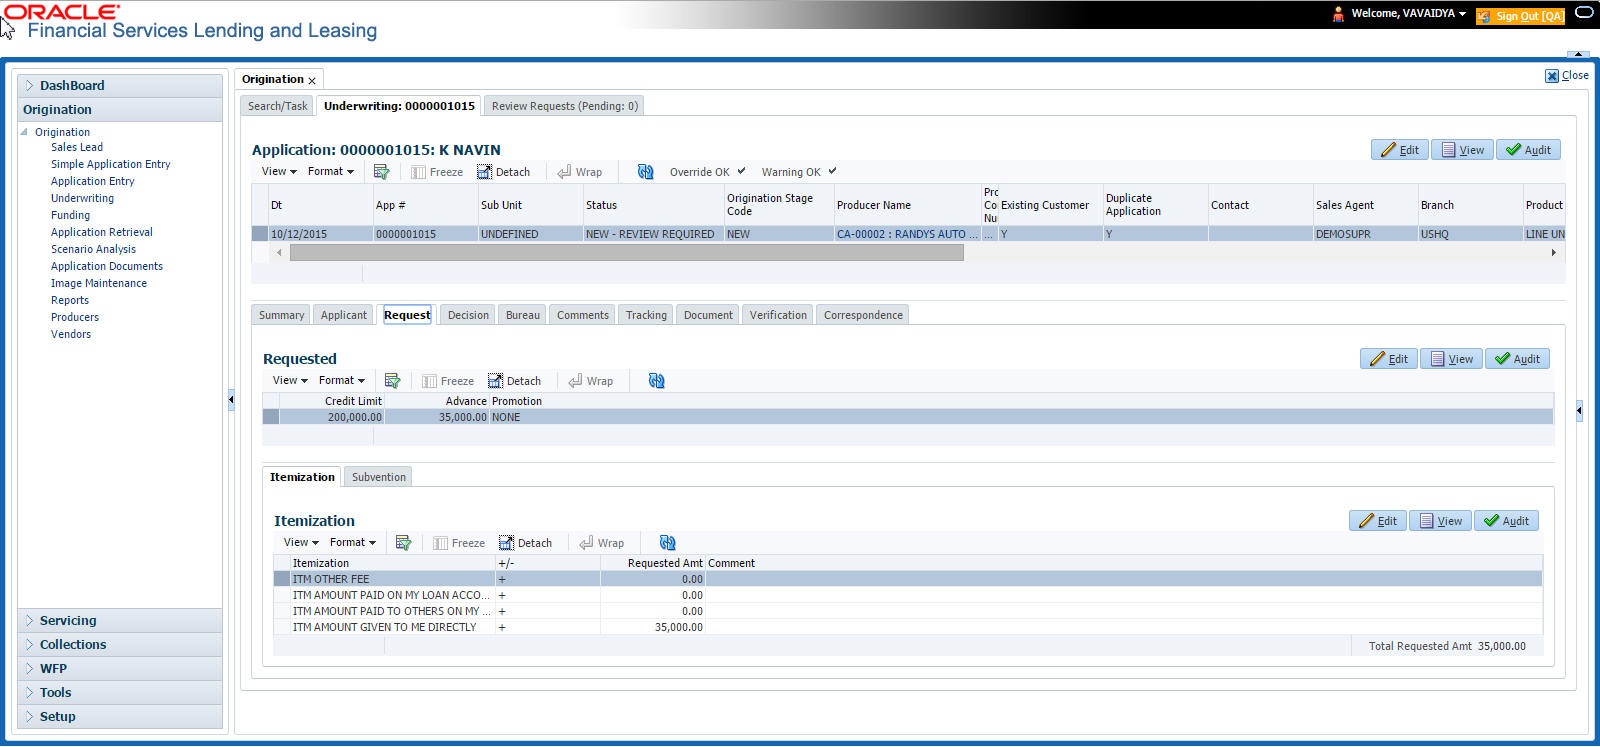The height and width of the screenshot is (747, 1600).
Task: Detach the Itemization table
Action: (526, 543)
